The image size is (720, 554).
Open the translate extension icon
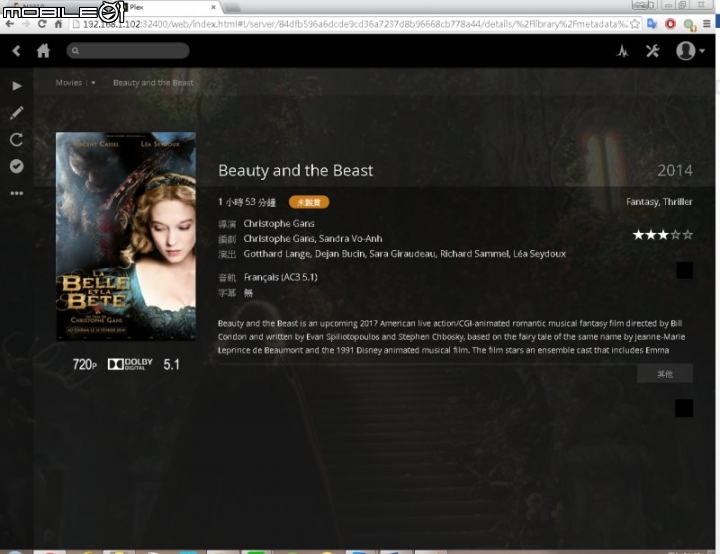tap(652, 24)
